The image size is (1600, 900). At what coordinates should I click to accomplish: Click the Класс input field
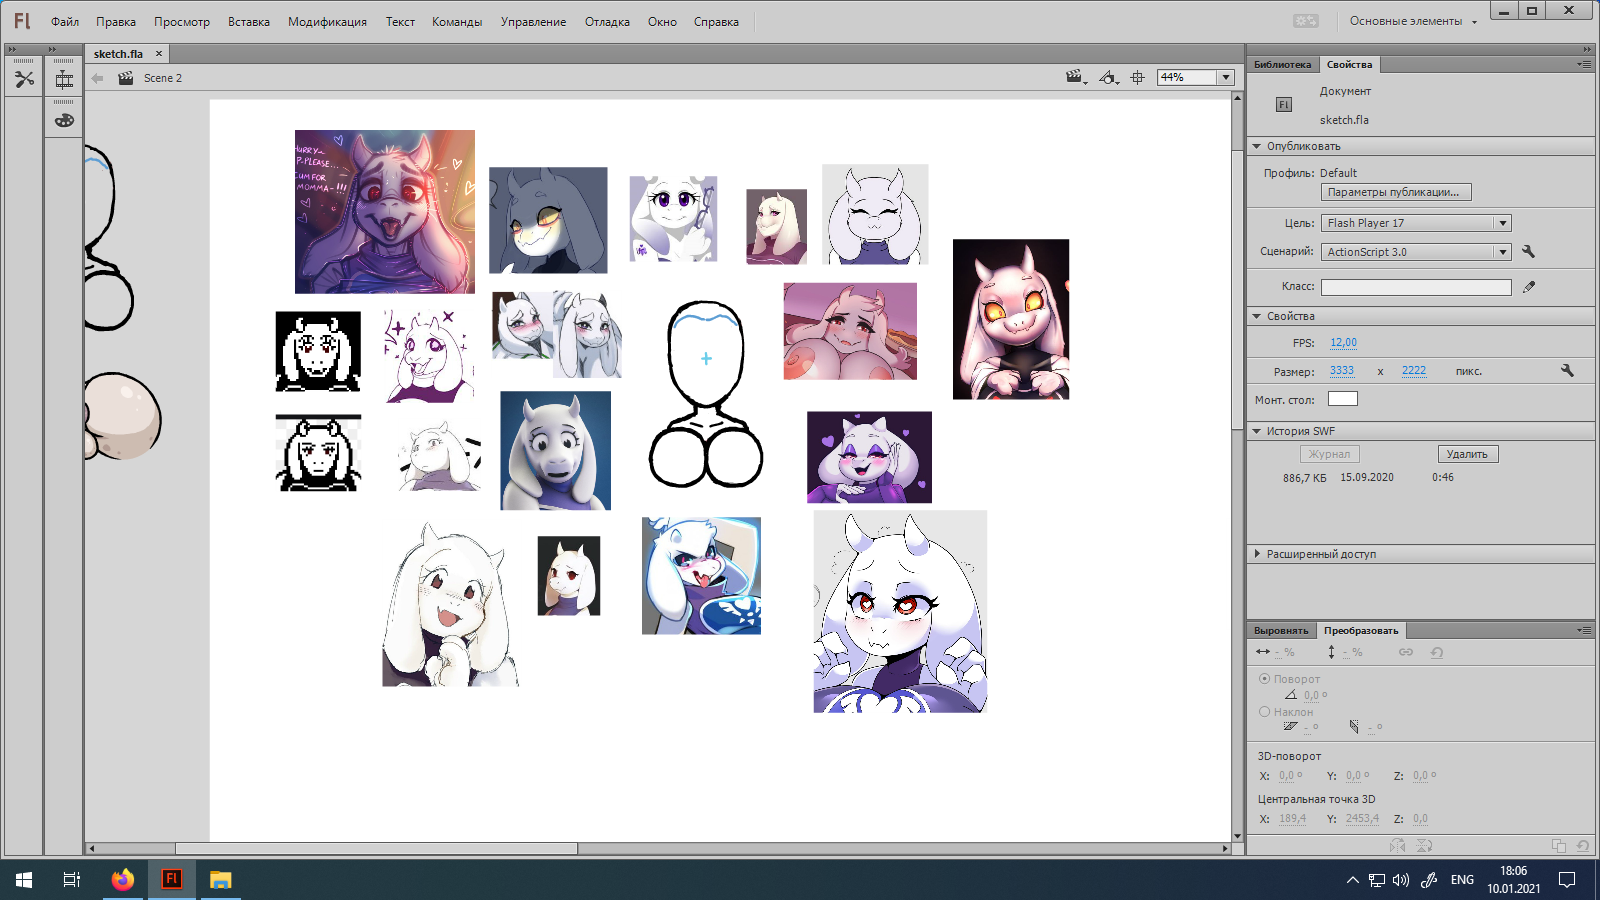pos(1416,287)
